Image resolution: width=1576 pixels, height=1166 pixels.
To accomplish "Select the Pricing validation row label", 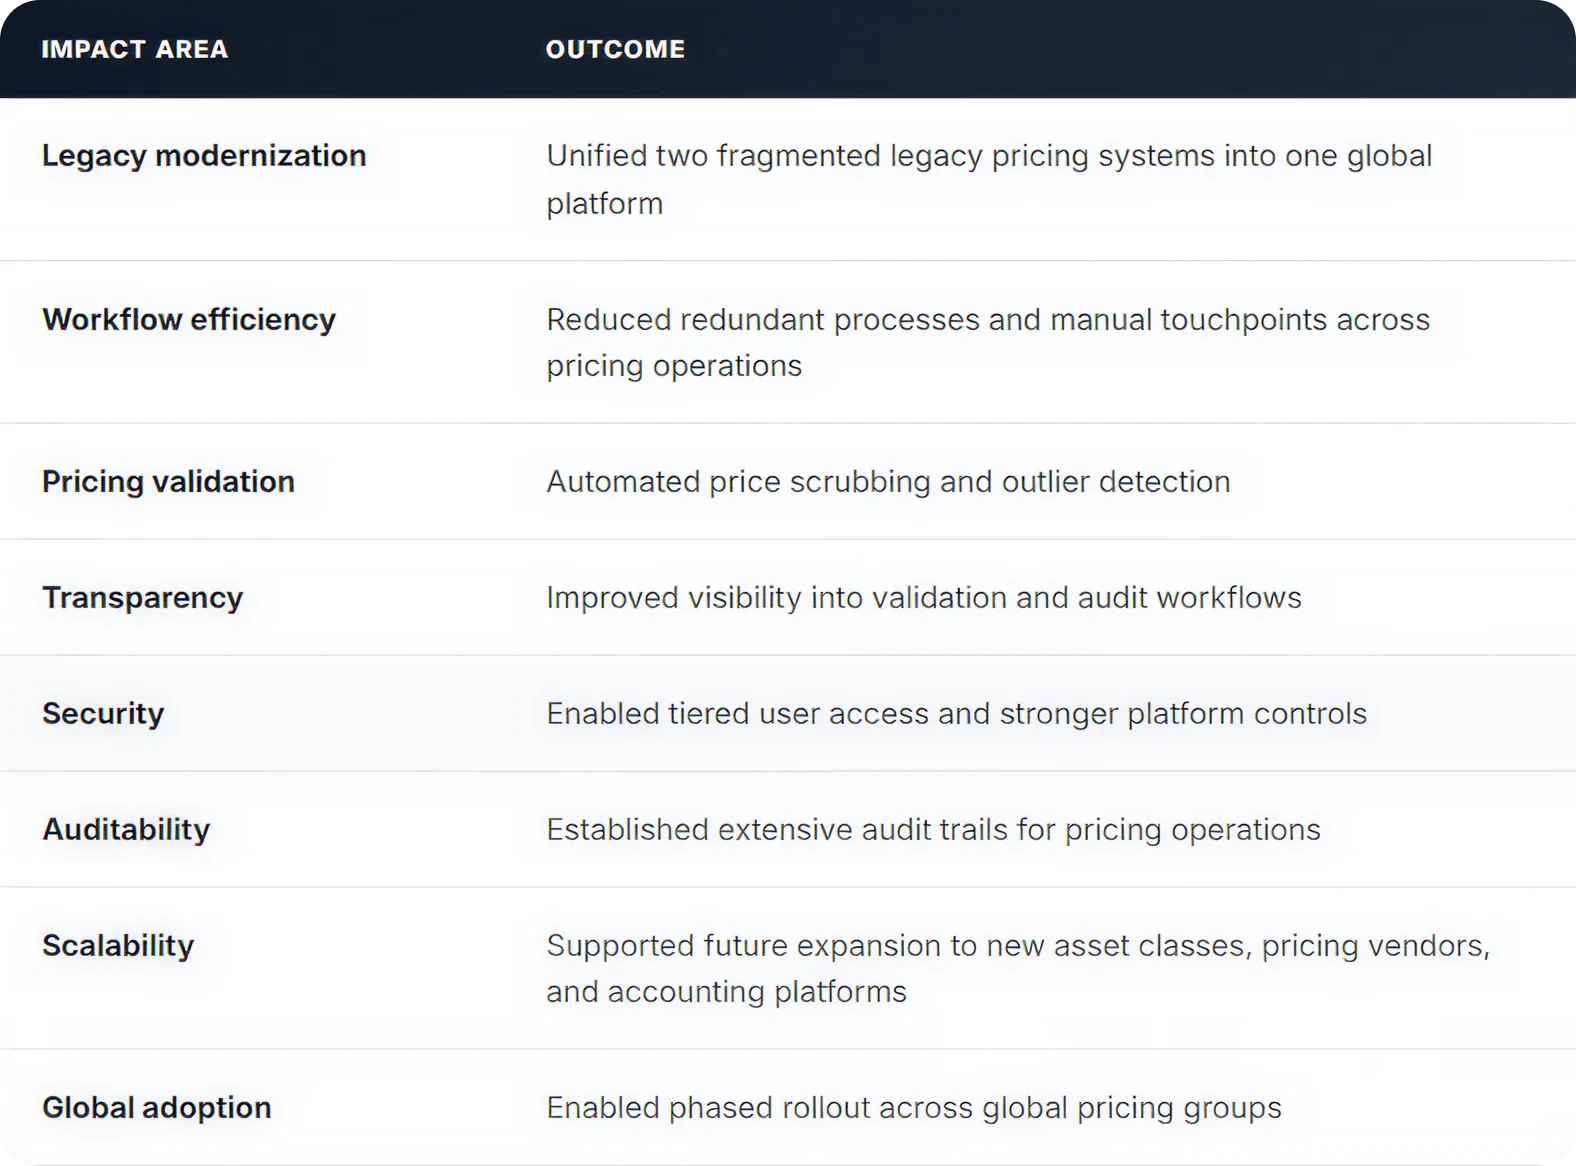I will (168, 482).
